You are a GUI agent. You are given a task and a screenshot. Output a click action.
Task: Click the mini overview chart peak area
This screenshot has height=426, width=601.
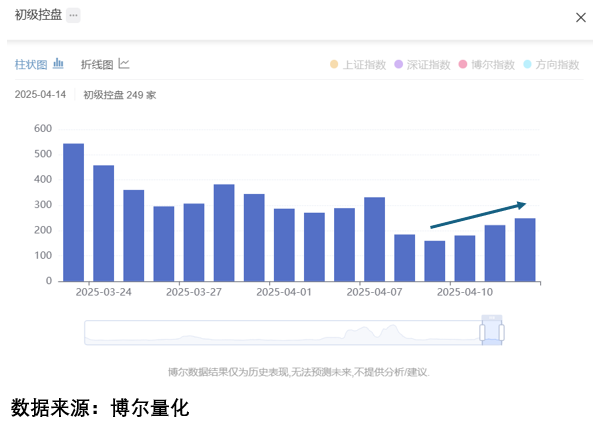click(x=392, y=330)
